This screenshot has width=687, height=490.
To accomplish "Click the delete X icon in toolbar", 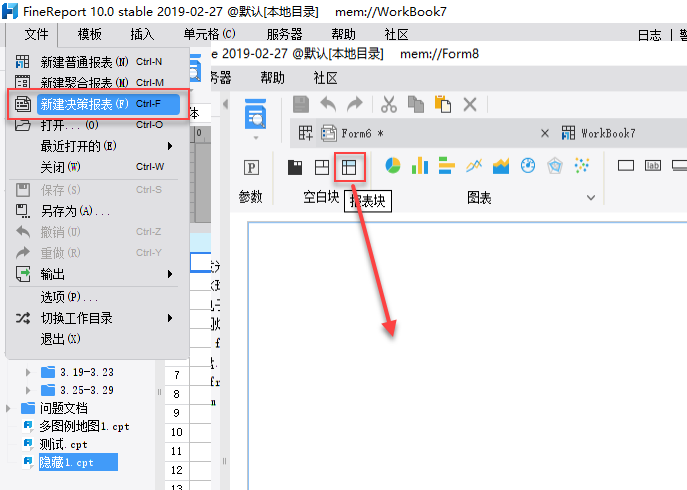I will pyautogui.click(x=470, y=105).
